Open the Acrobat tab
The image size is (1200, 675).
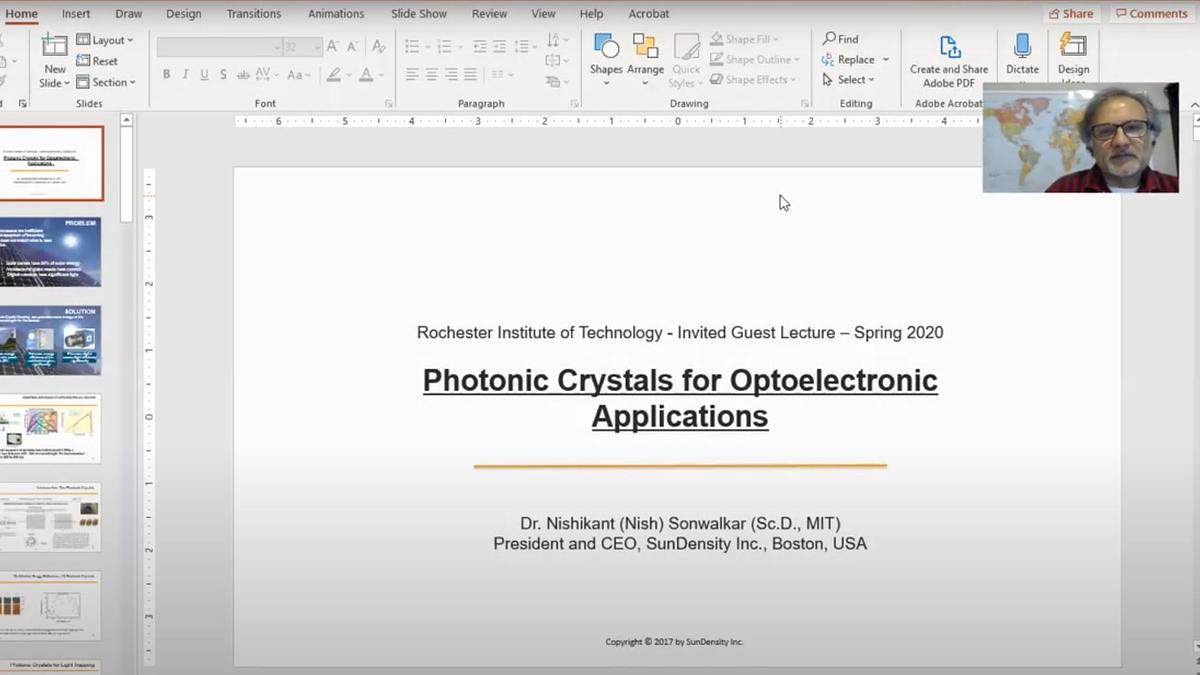649,14
